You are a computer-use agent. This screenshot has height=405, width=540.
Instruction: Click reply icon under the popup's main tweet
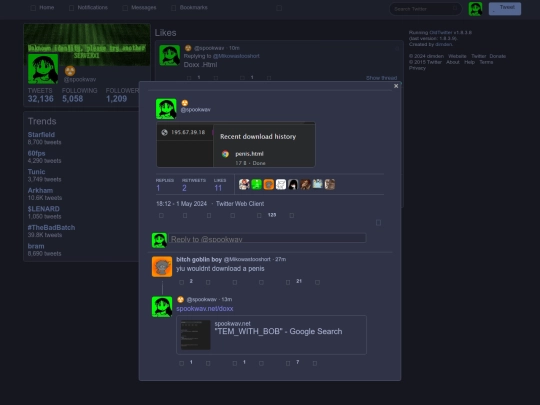point(161,216)
